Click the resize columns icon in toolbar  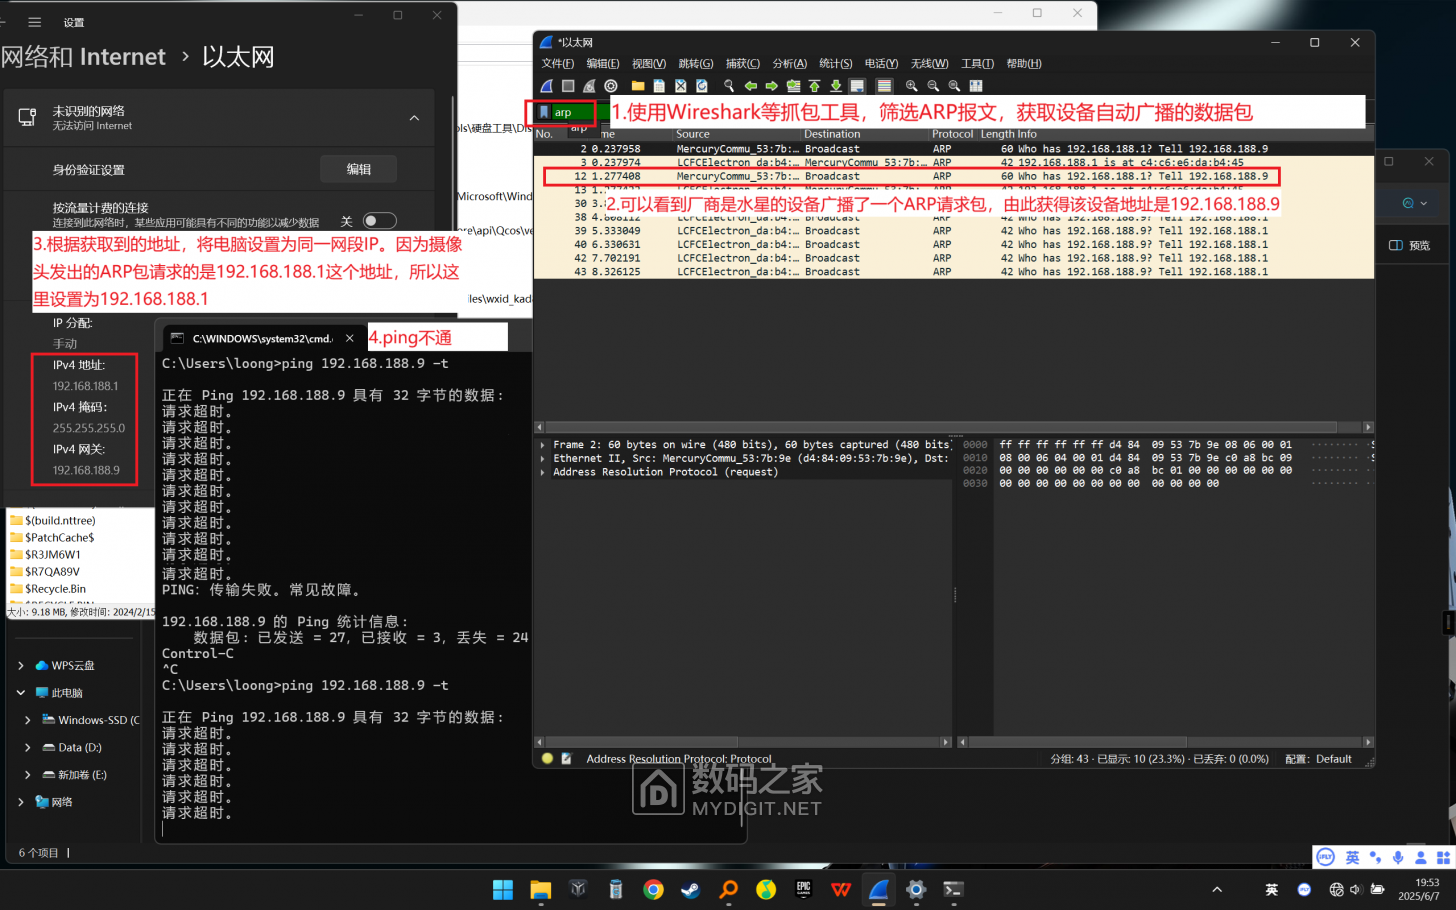tap(976, 86)
